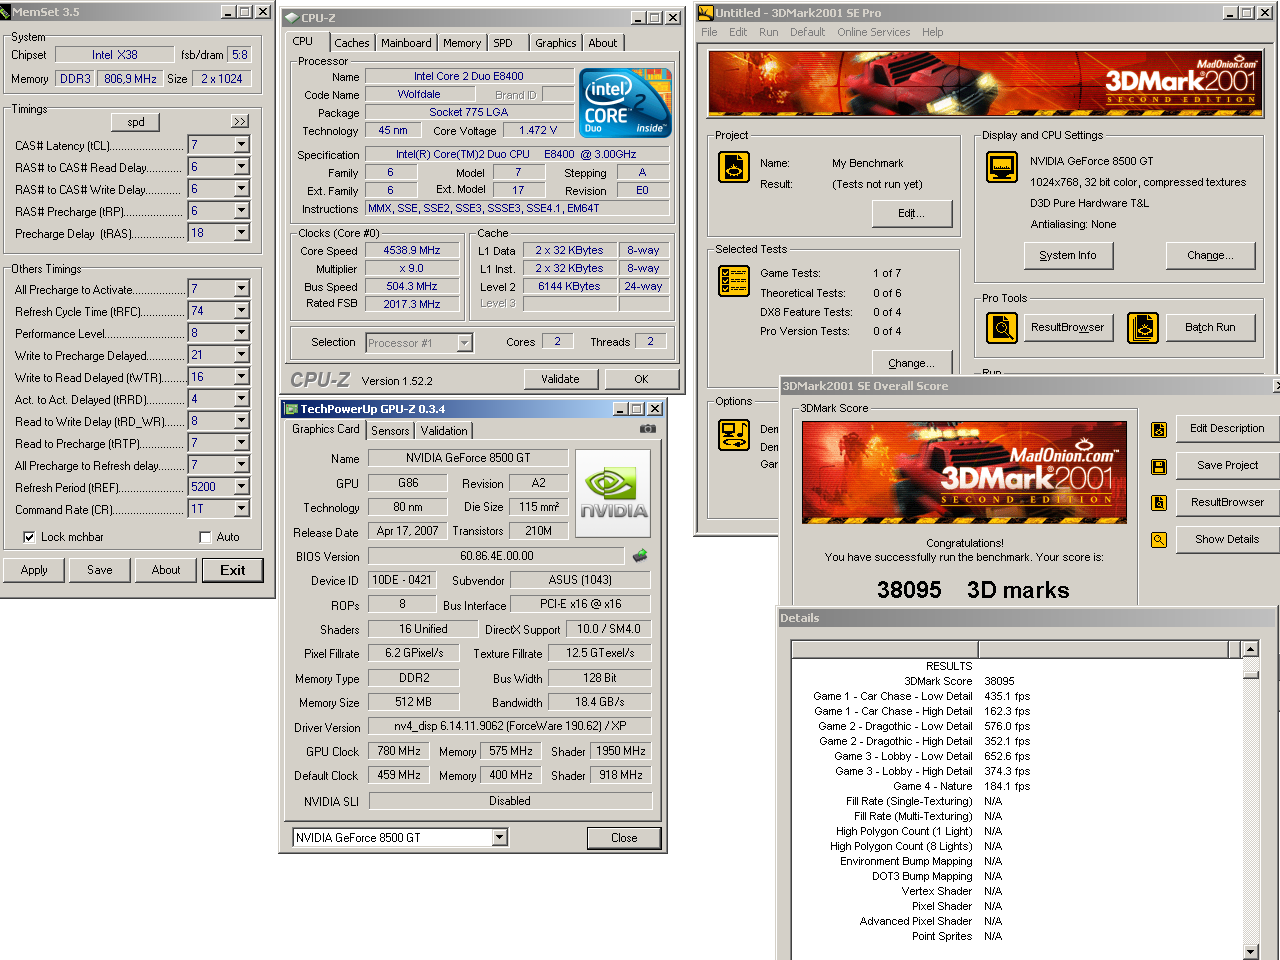Viewport: 1280px width, 960px height.
Task: Open the Precharge Delay (tRAS) dropdown
Action: tap(241, 233)
